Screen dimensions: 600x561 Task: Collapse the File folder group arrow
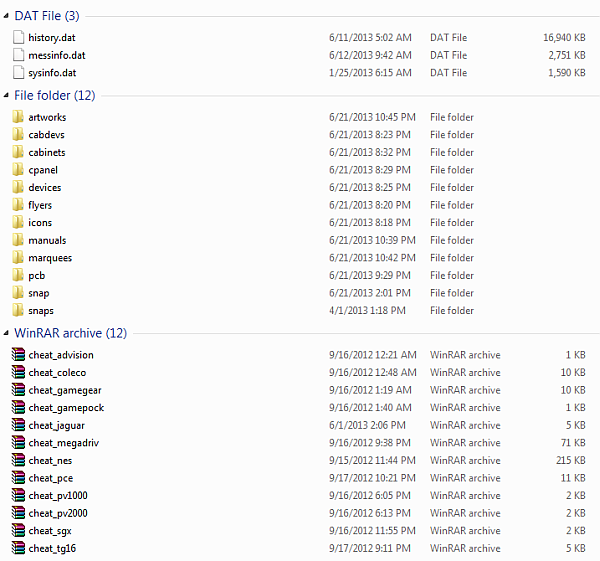tap(6, 96)
